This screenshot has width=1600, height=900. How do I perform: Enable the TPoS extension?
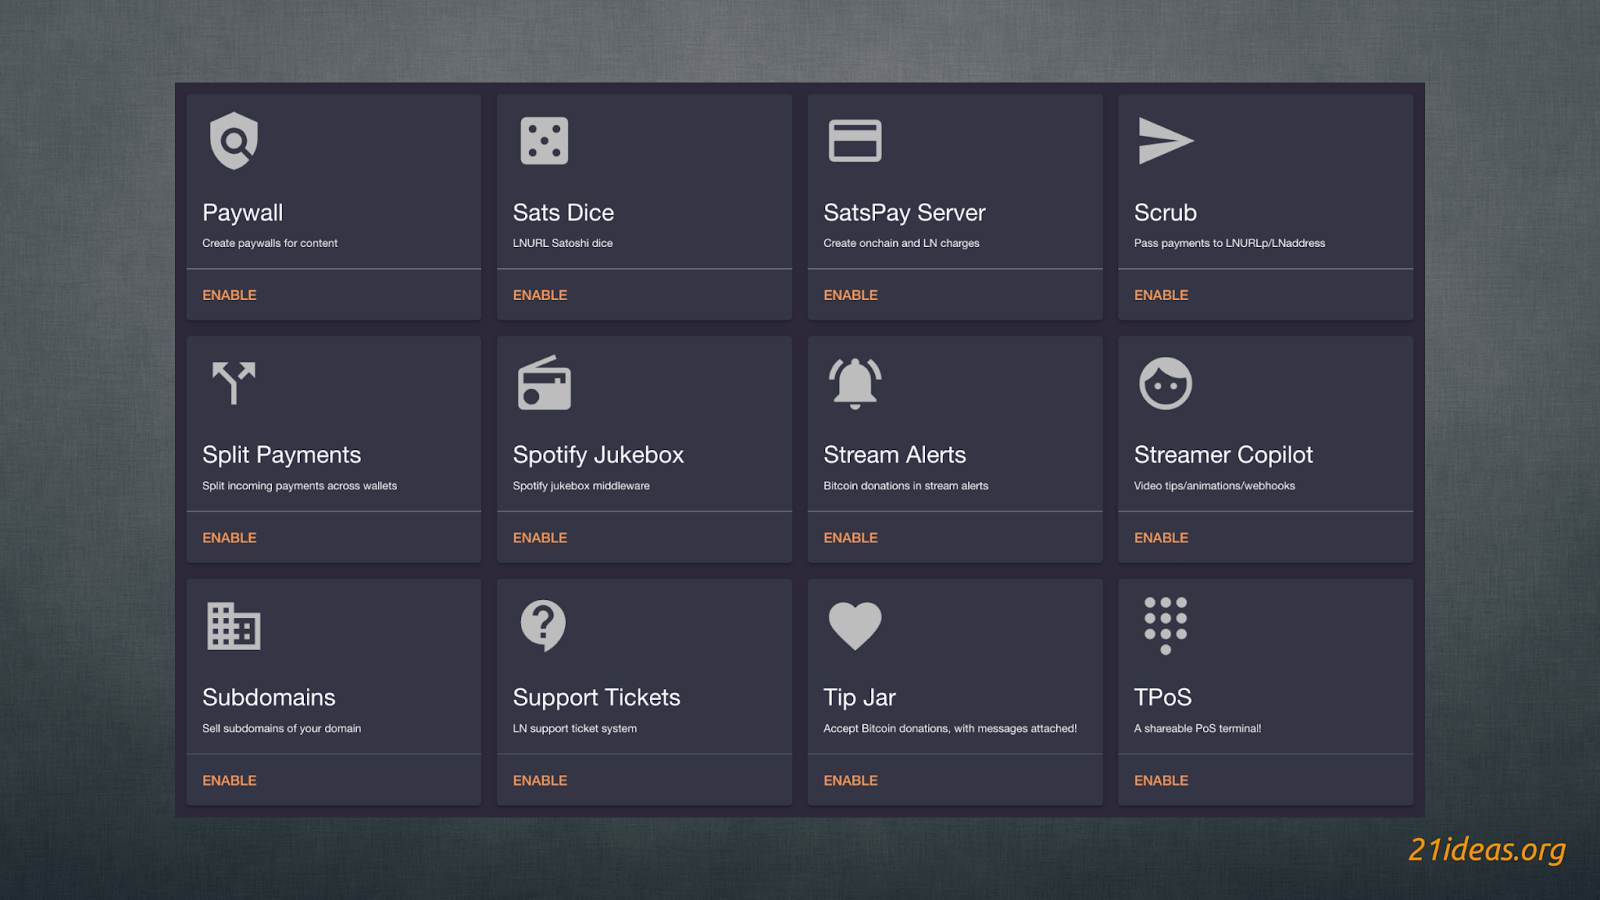point(1161,780)
